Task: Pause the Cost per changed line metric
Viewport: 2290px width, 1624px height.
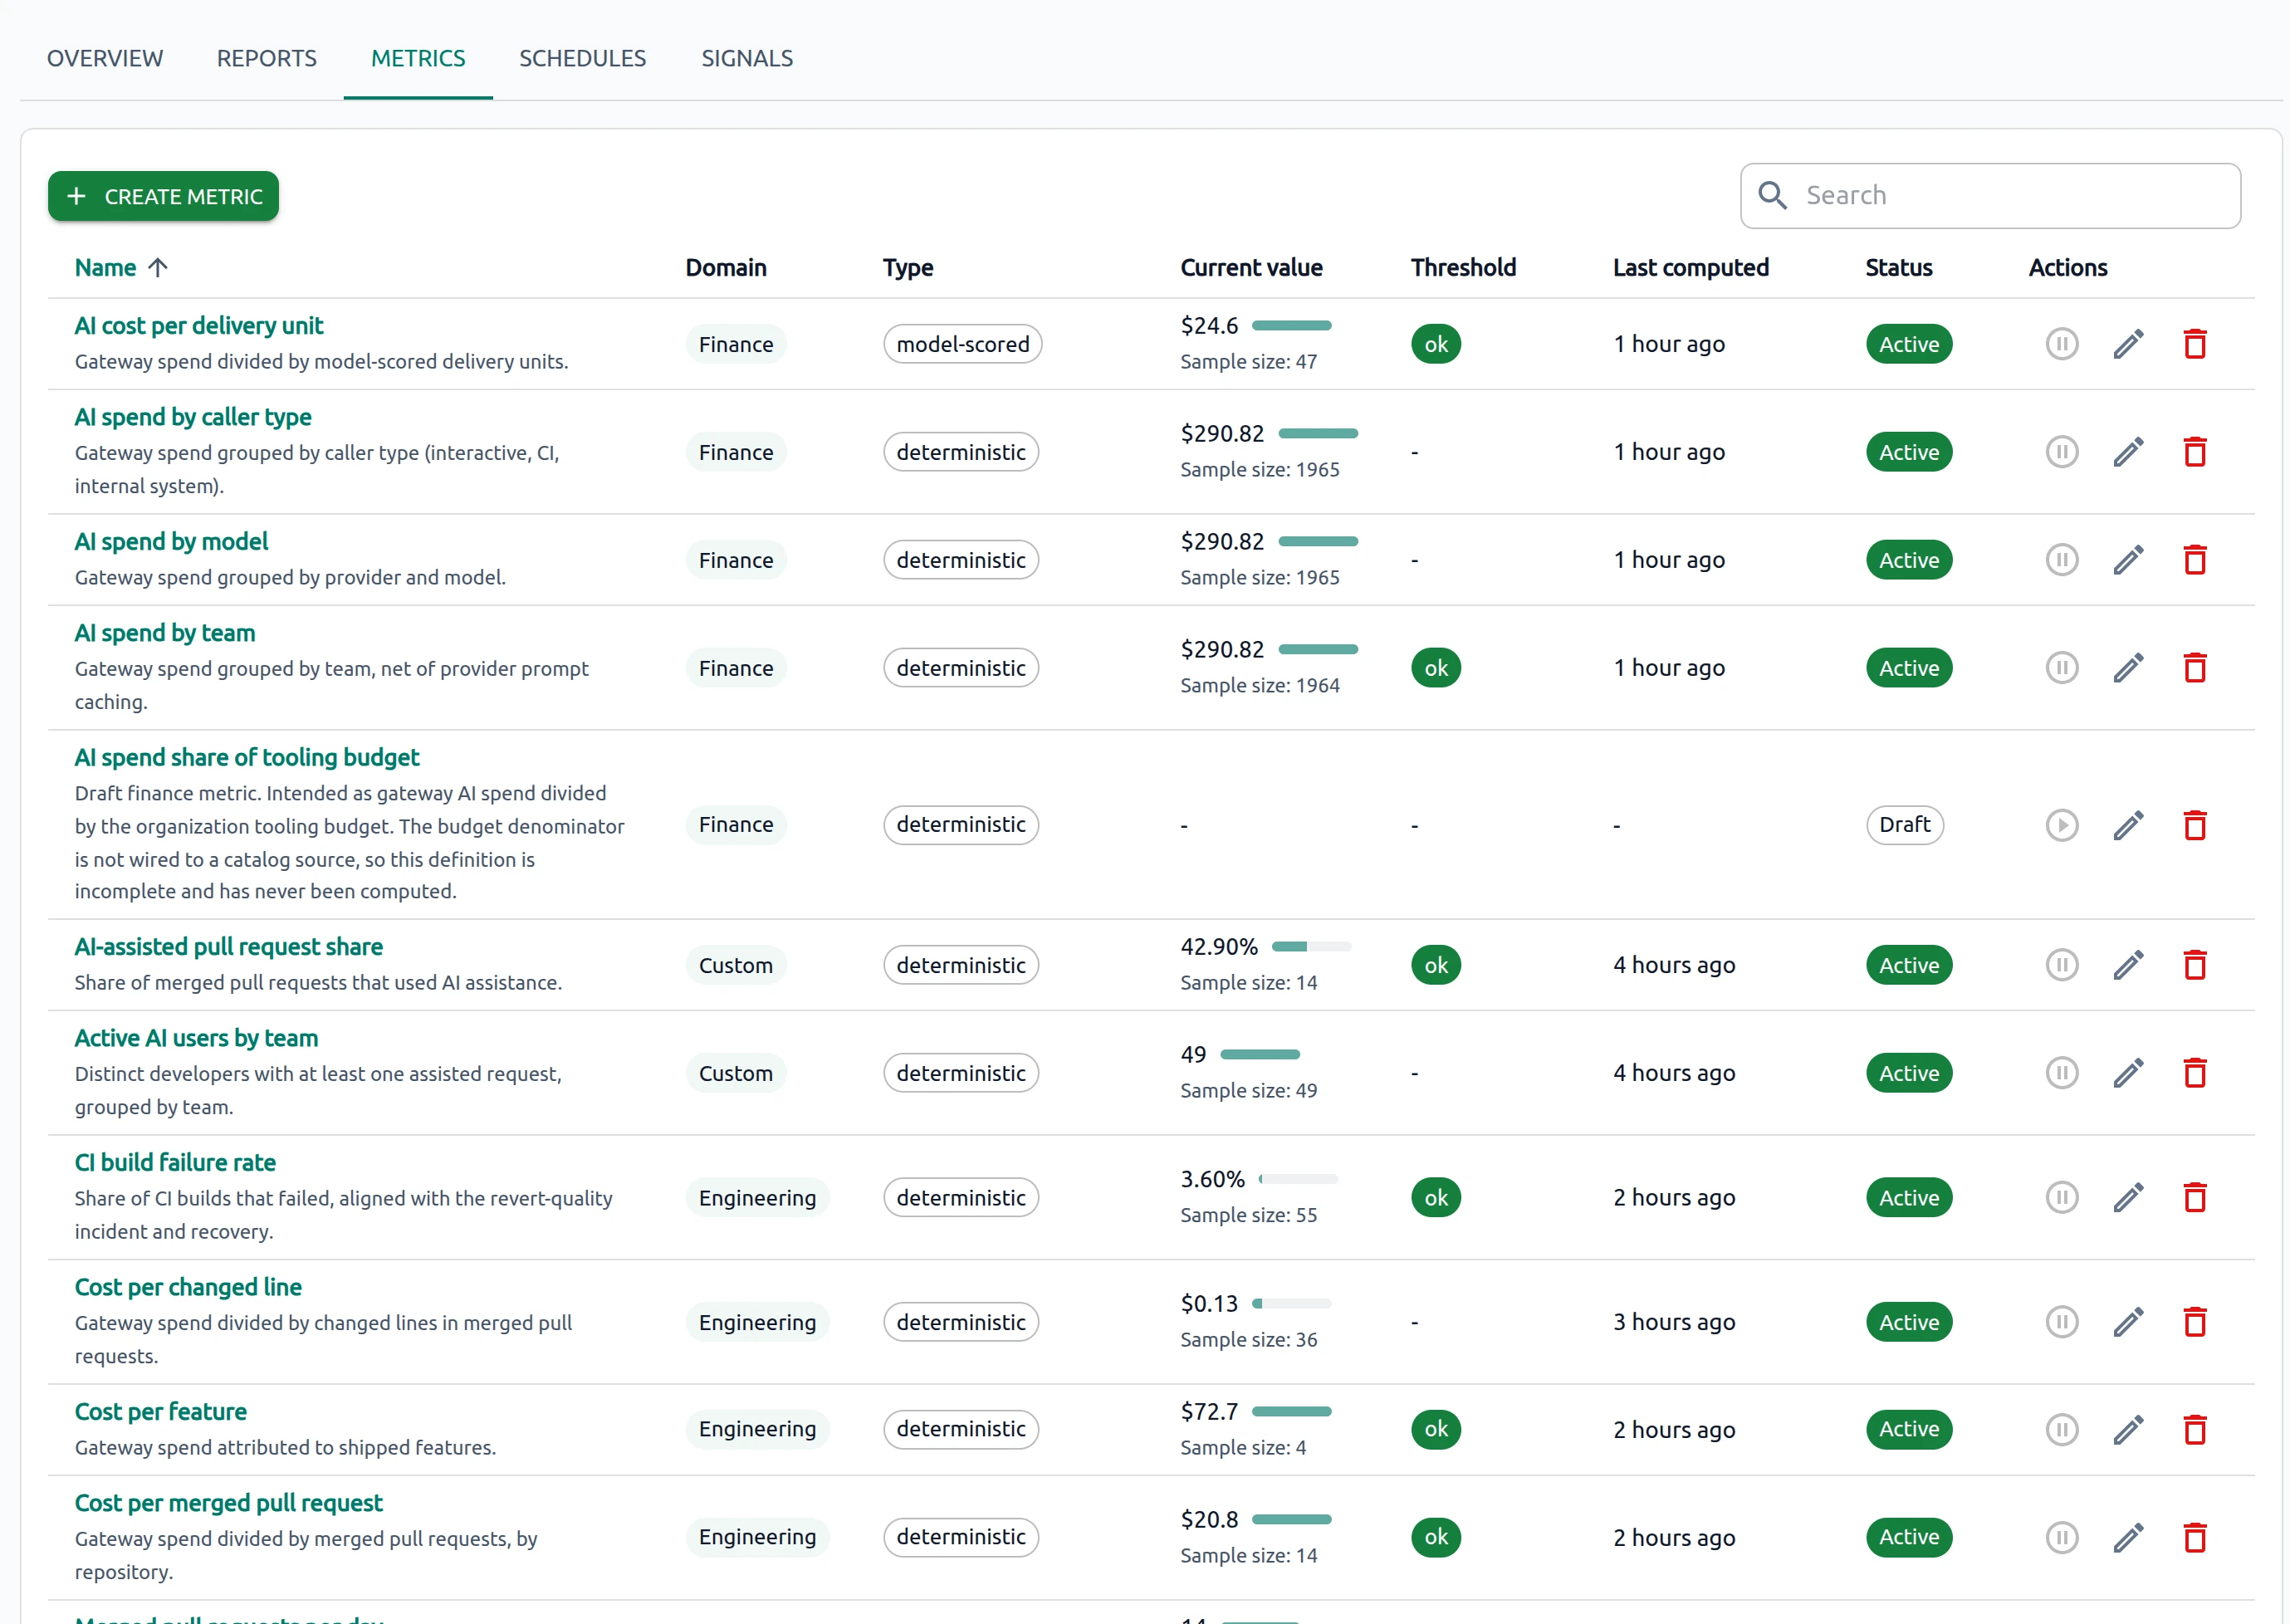Action: [x=2061, y=1322]
